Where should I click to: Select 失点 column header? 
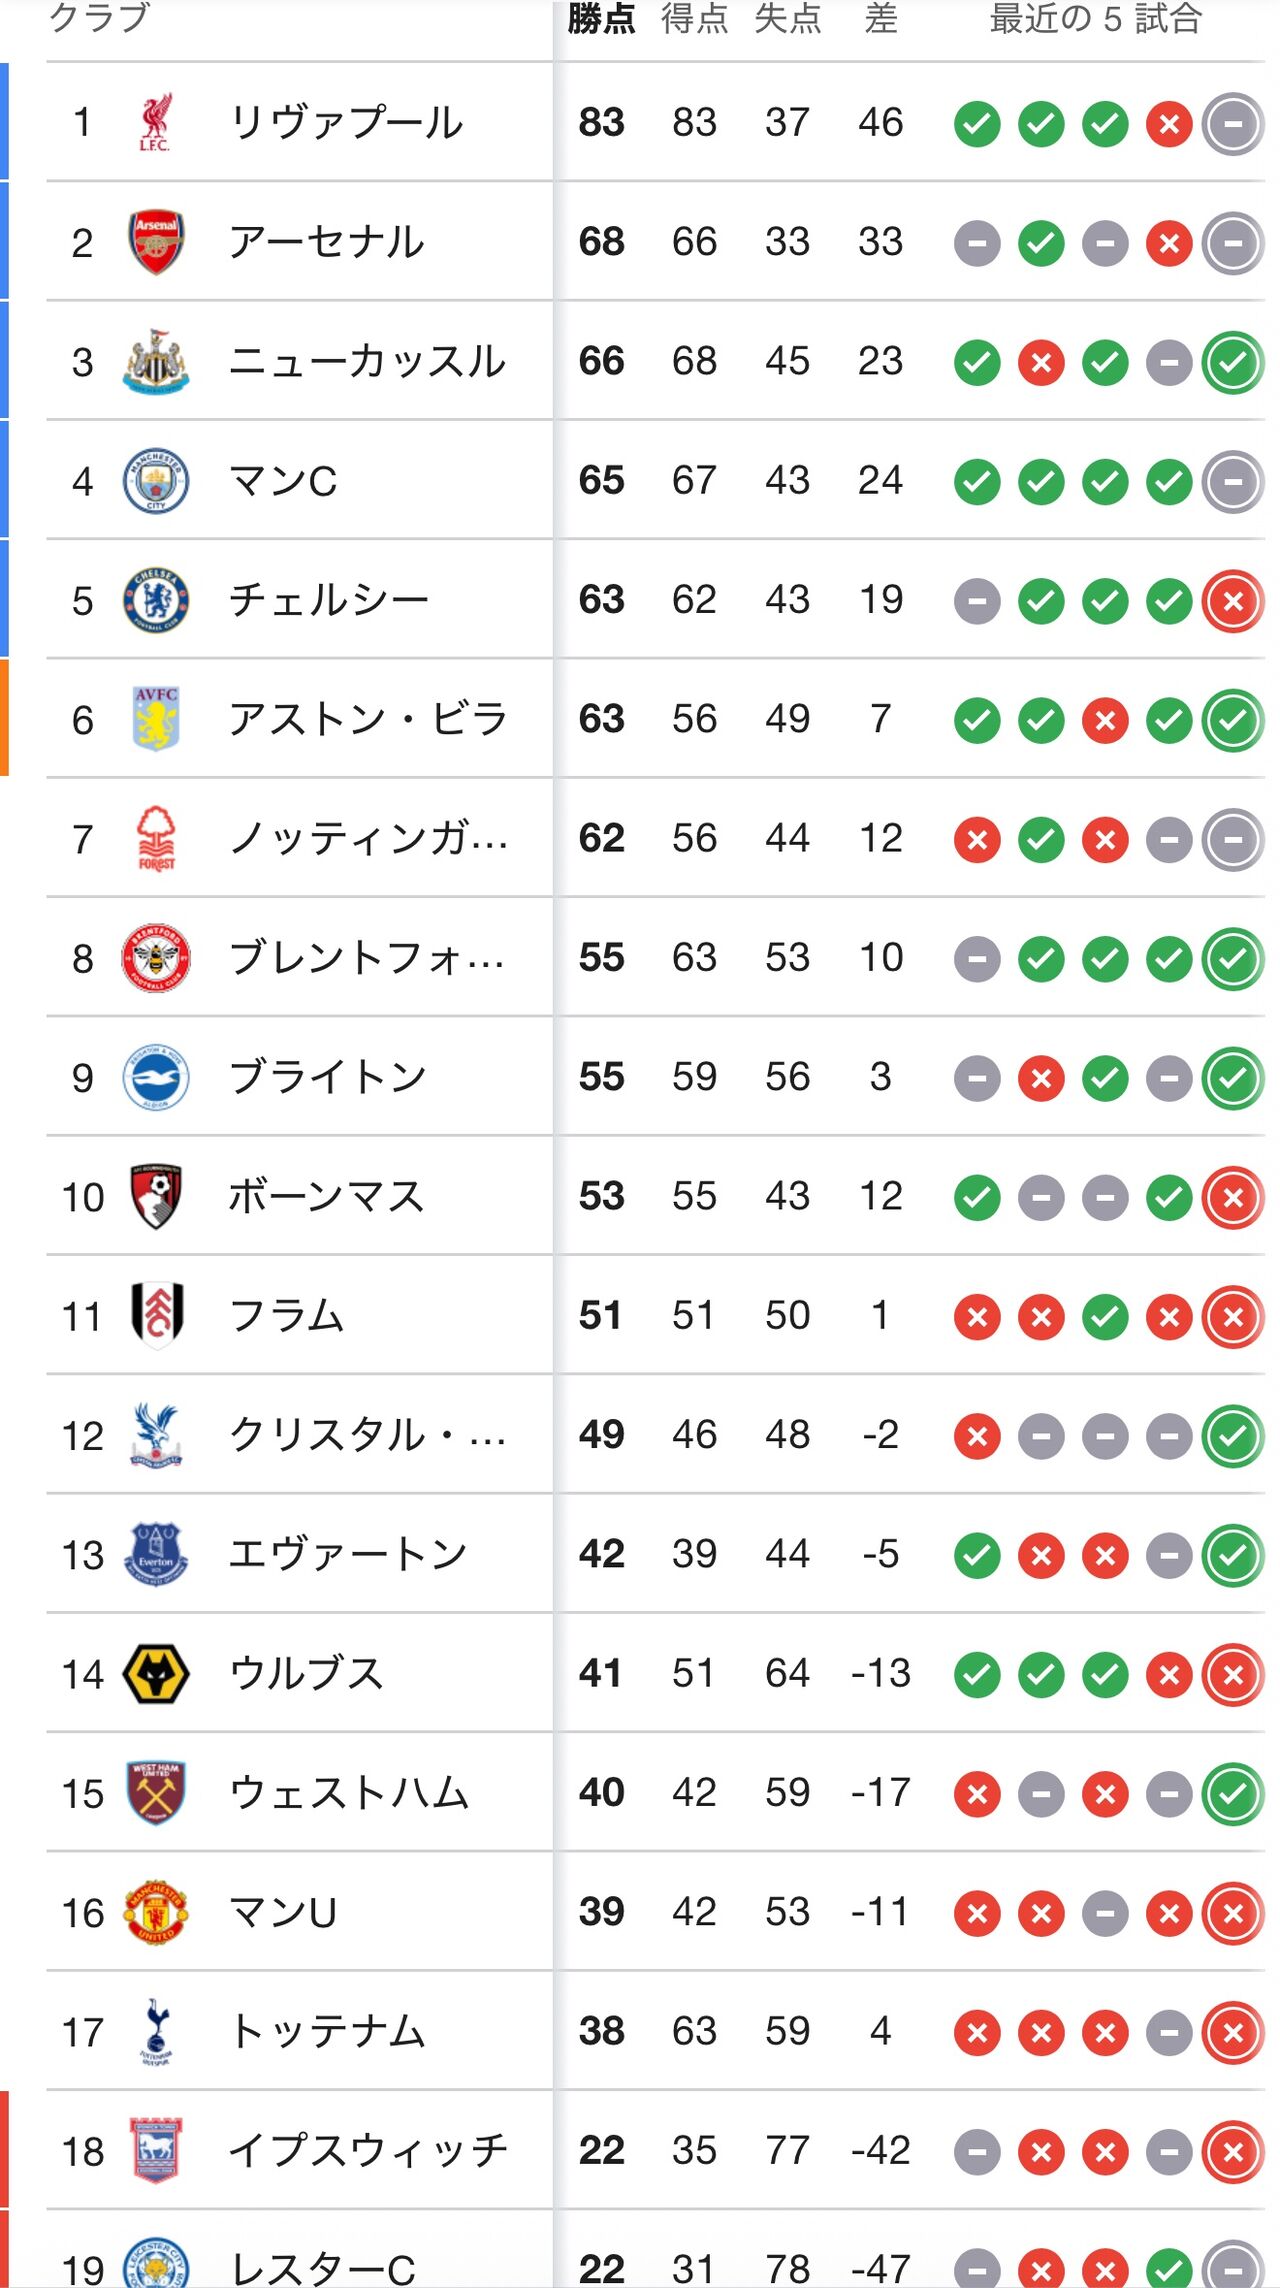[787, 18]
